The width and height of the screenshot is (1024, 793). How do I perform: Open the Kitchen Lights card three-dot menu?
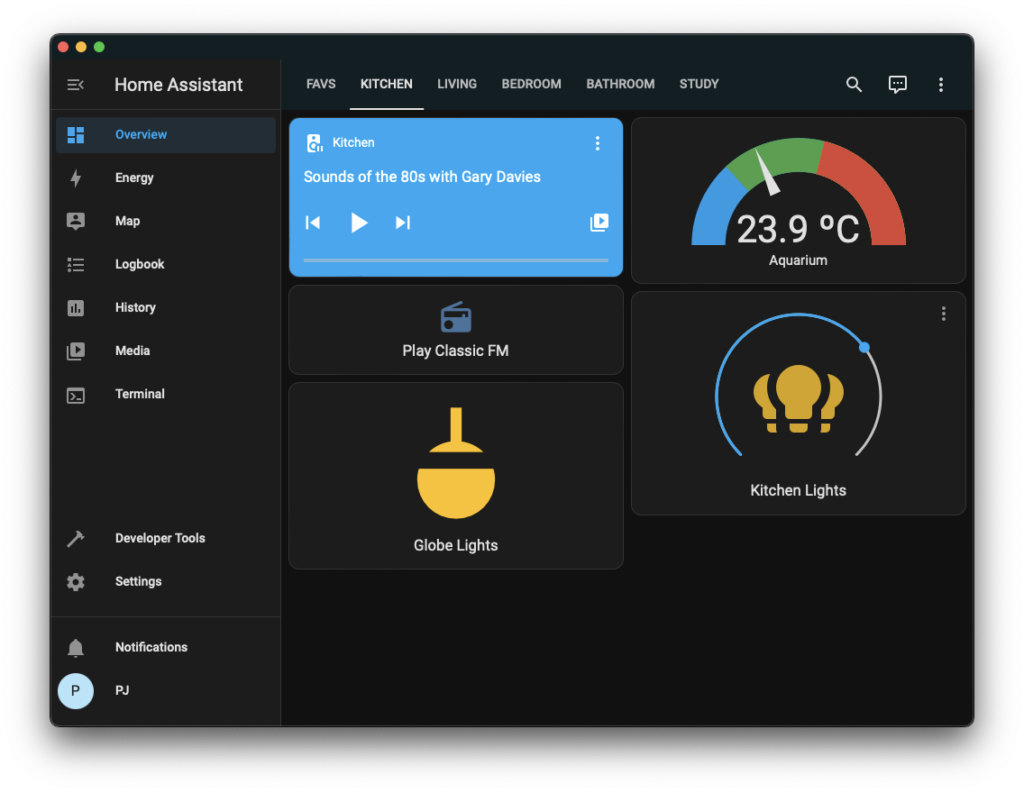943,314
